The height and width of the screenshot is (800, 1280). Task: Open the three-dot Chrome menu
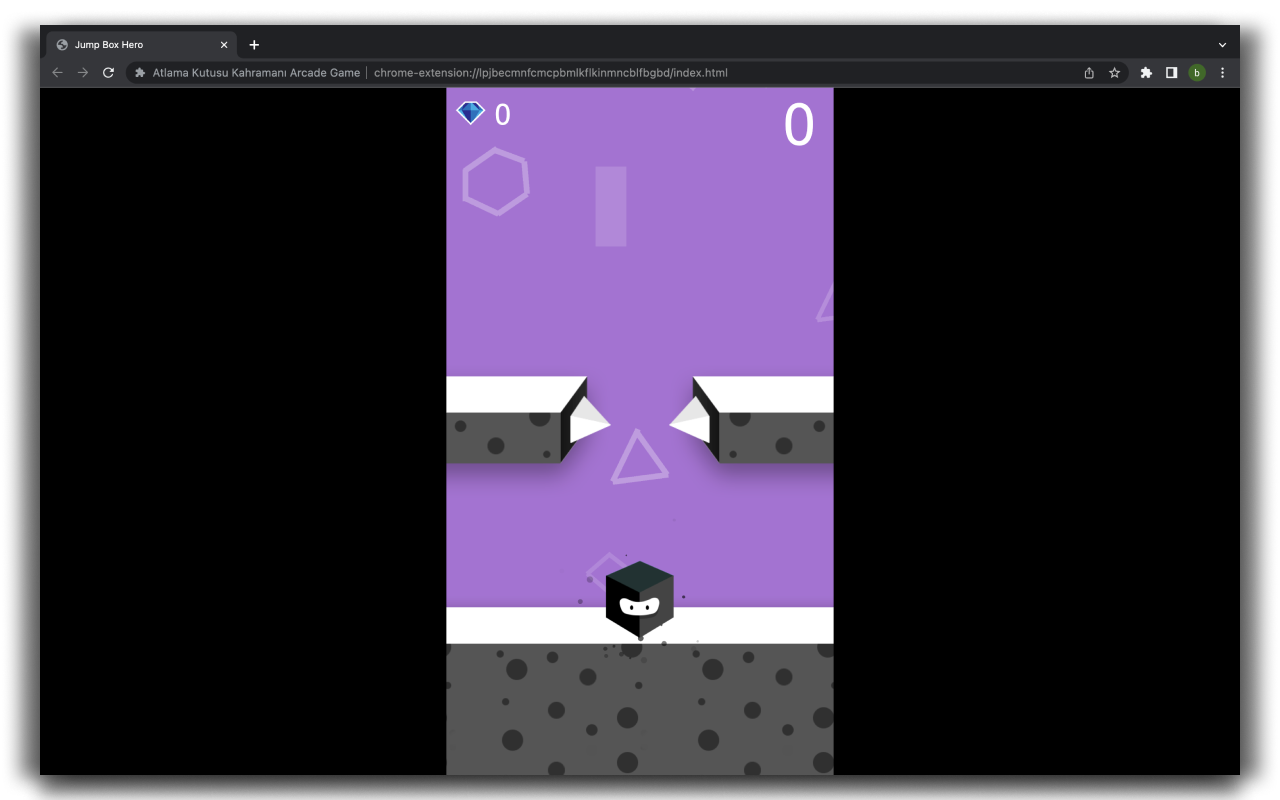click(1222, 72)
